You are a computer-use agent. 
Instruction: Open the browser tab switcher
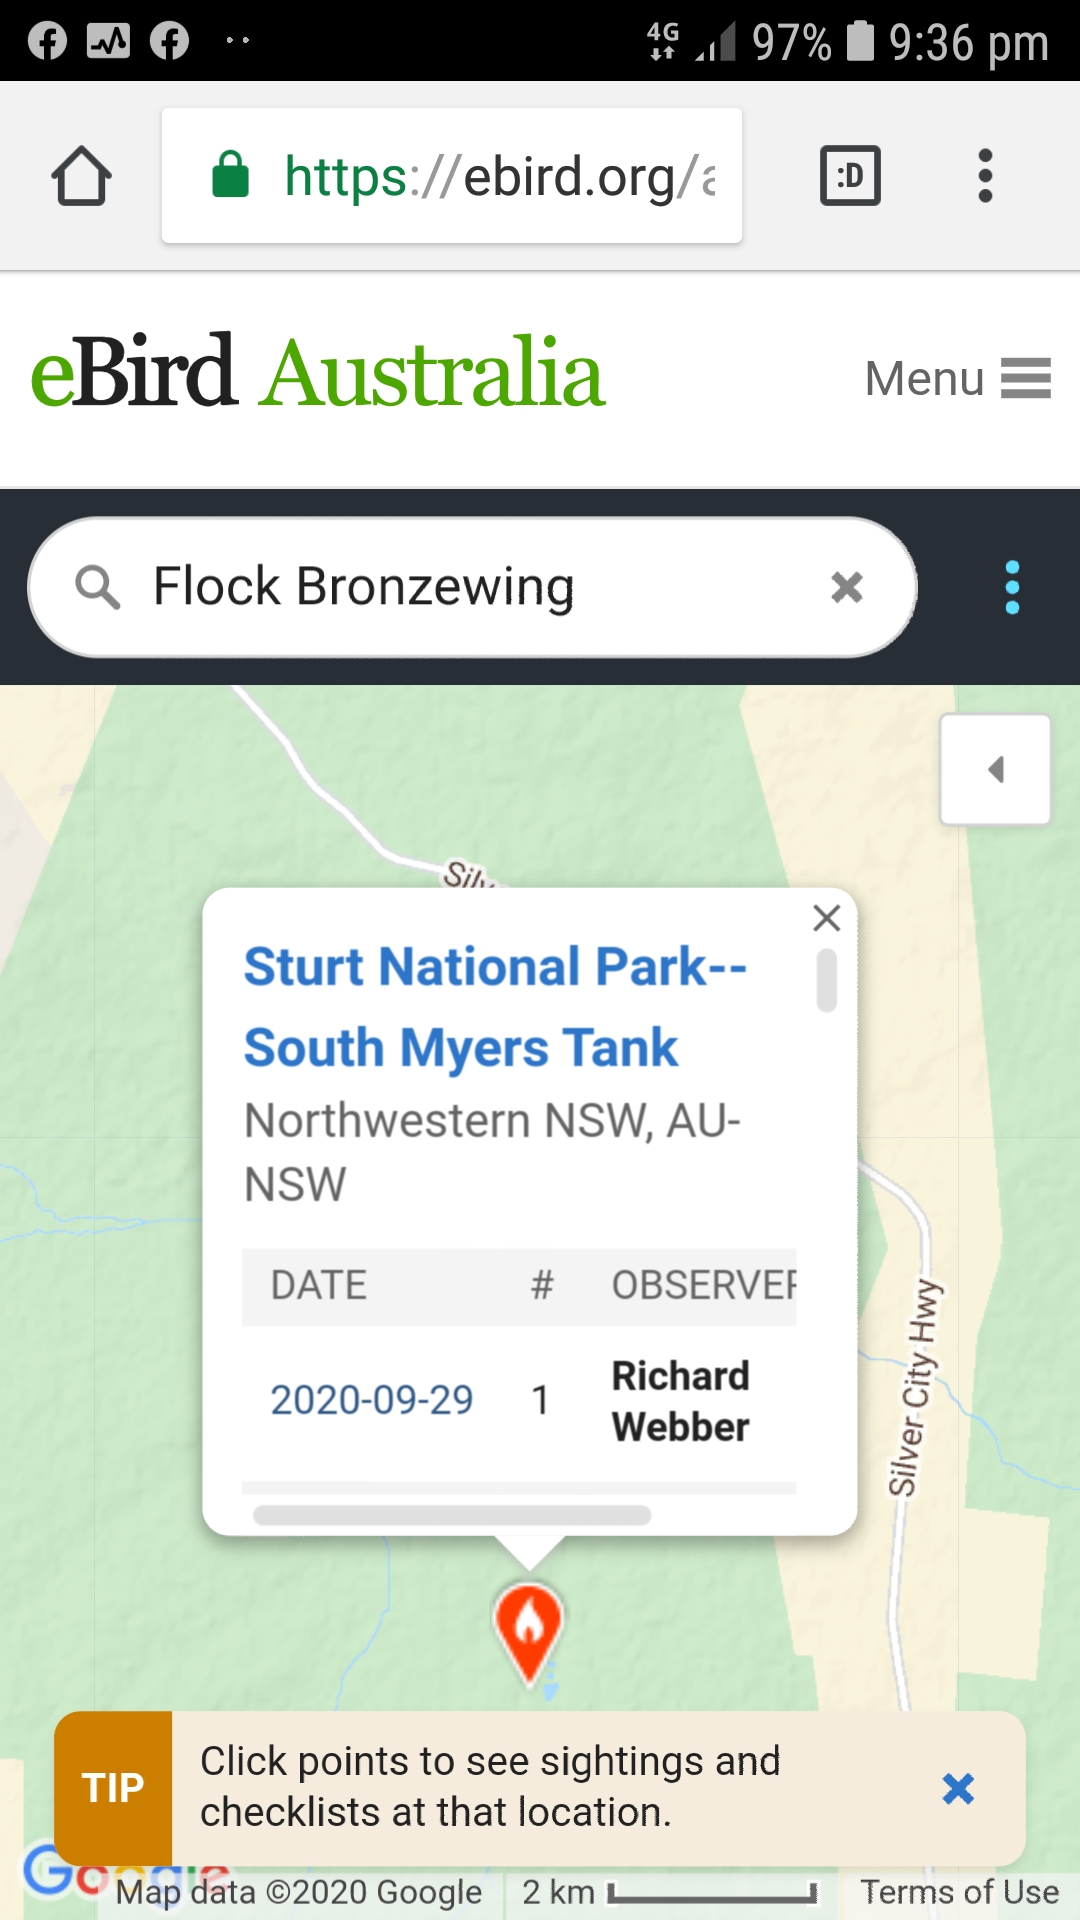pos(850,176)
